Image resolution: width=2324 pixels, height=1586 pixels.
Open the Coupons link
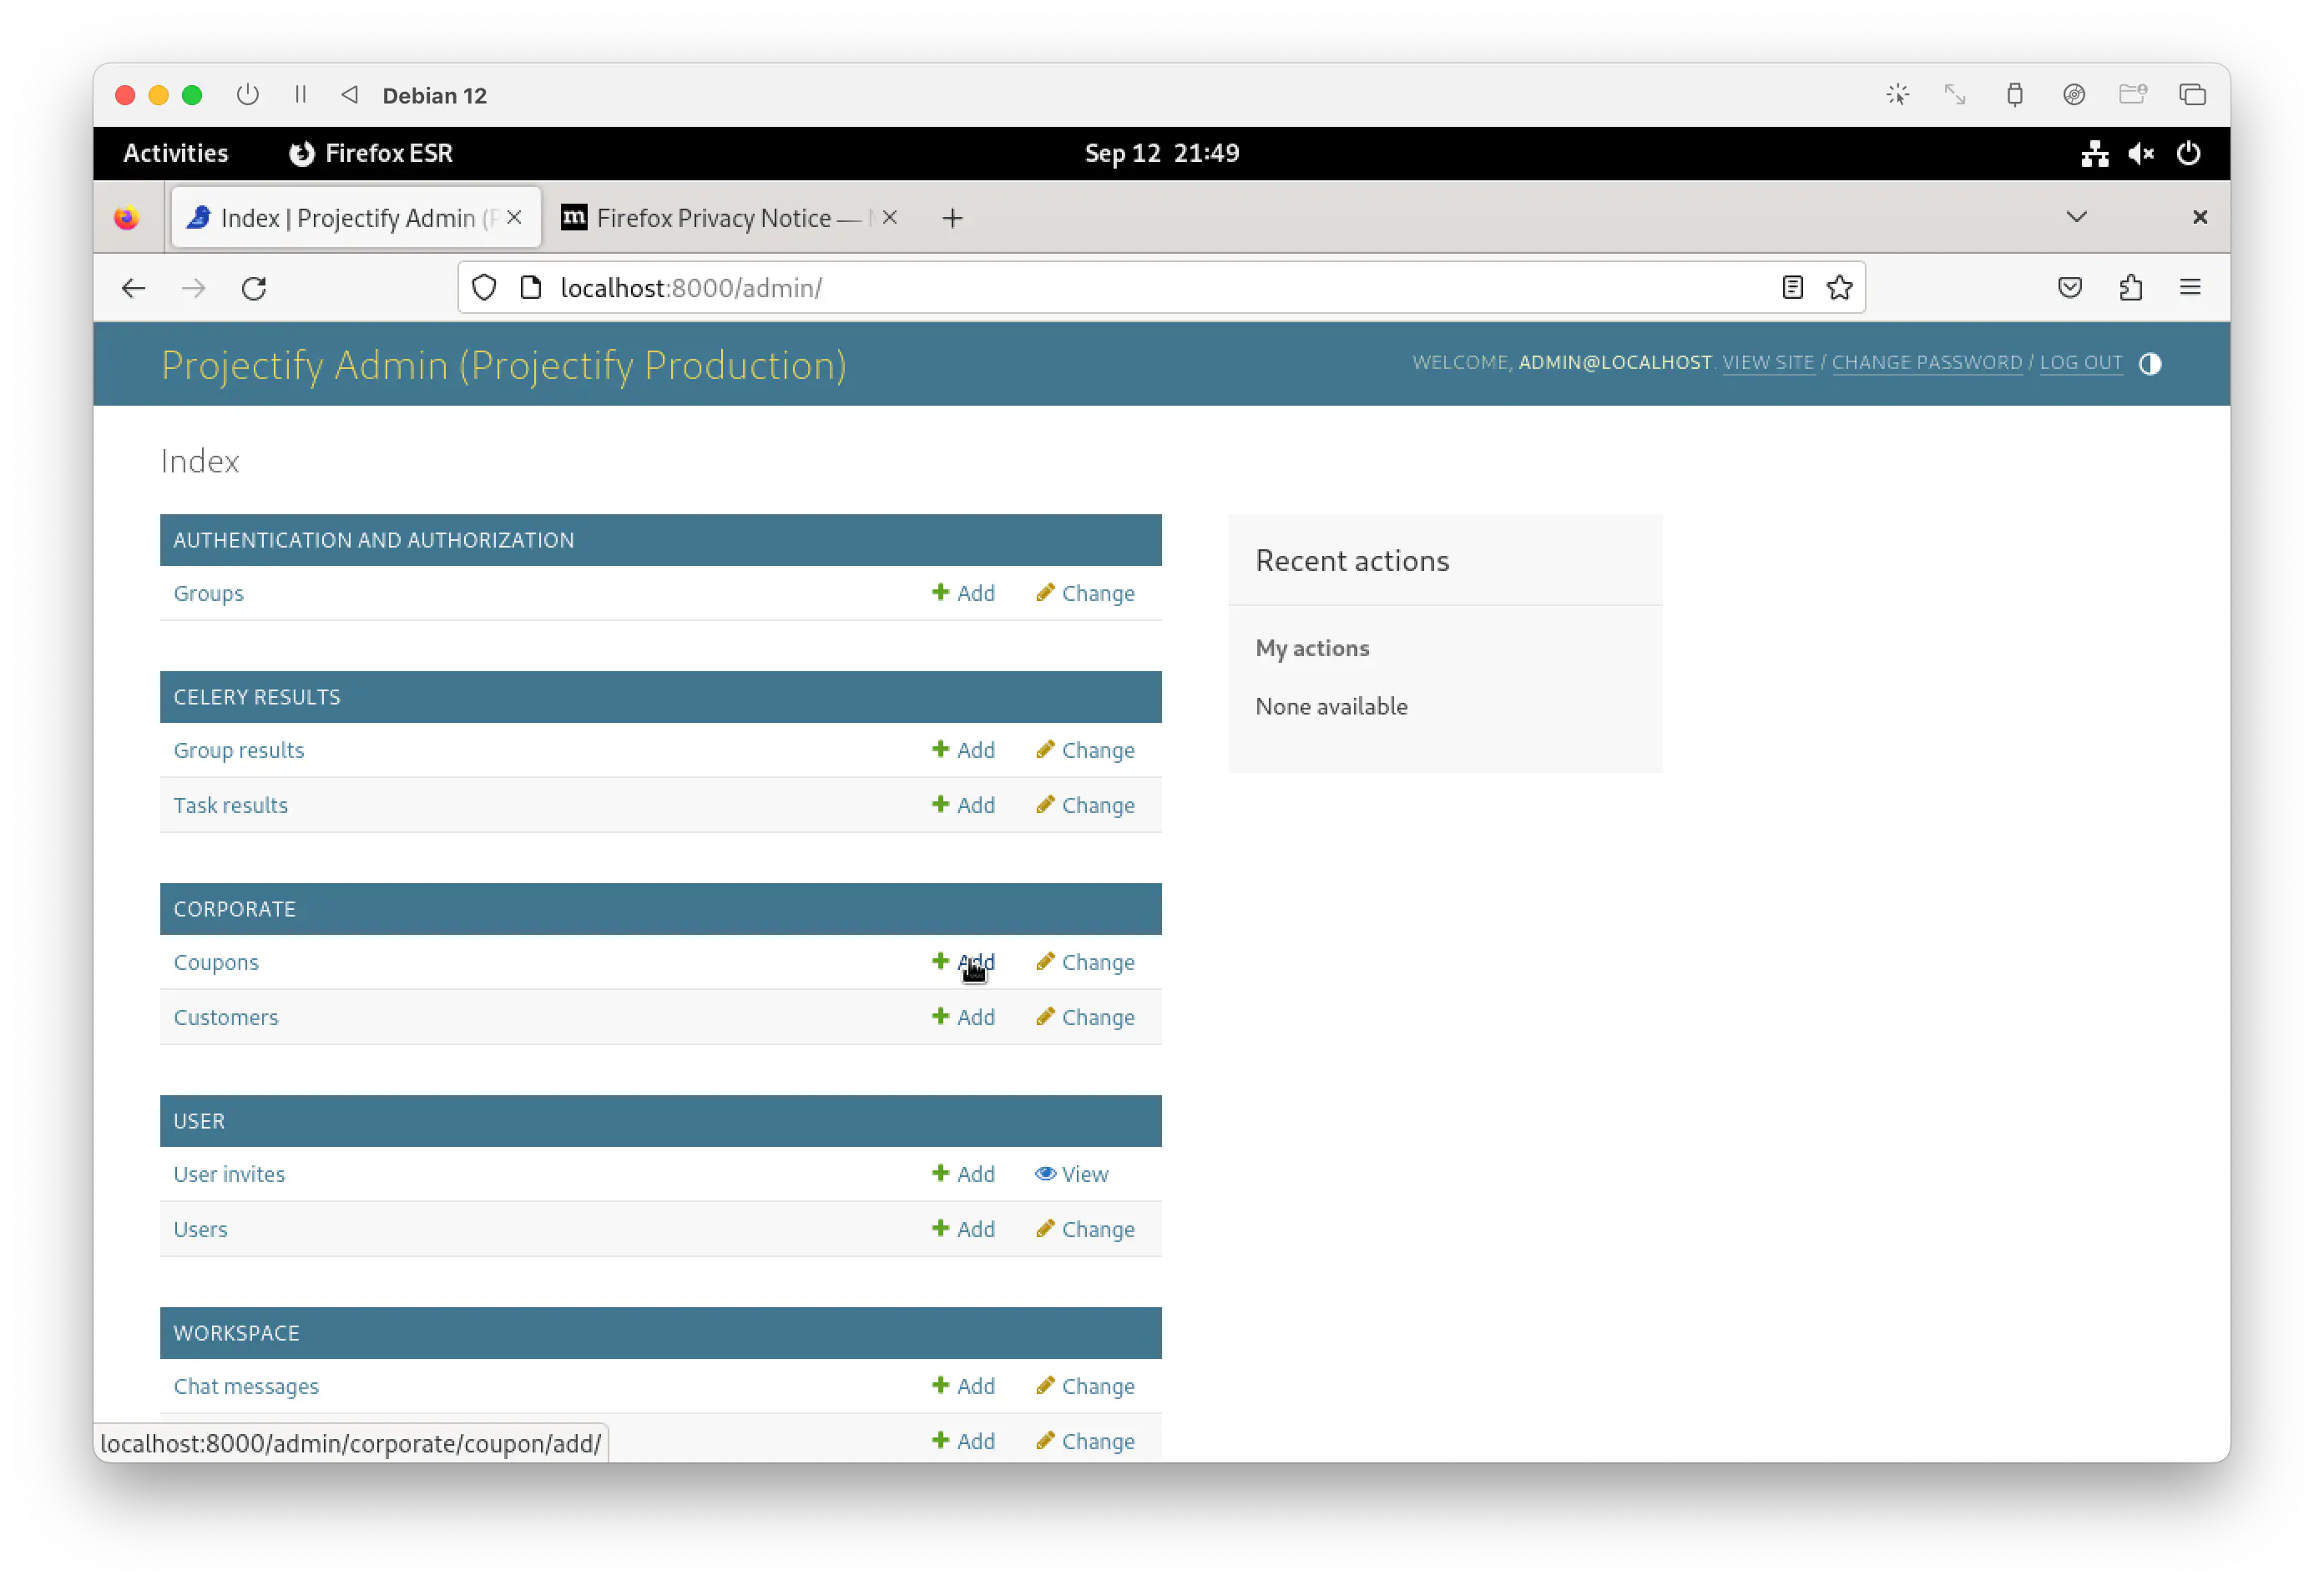[x=216, y=962]
